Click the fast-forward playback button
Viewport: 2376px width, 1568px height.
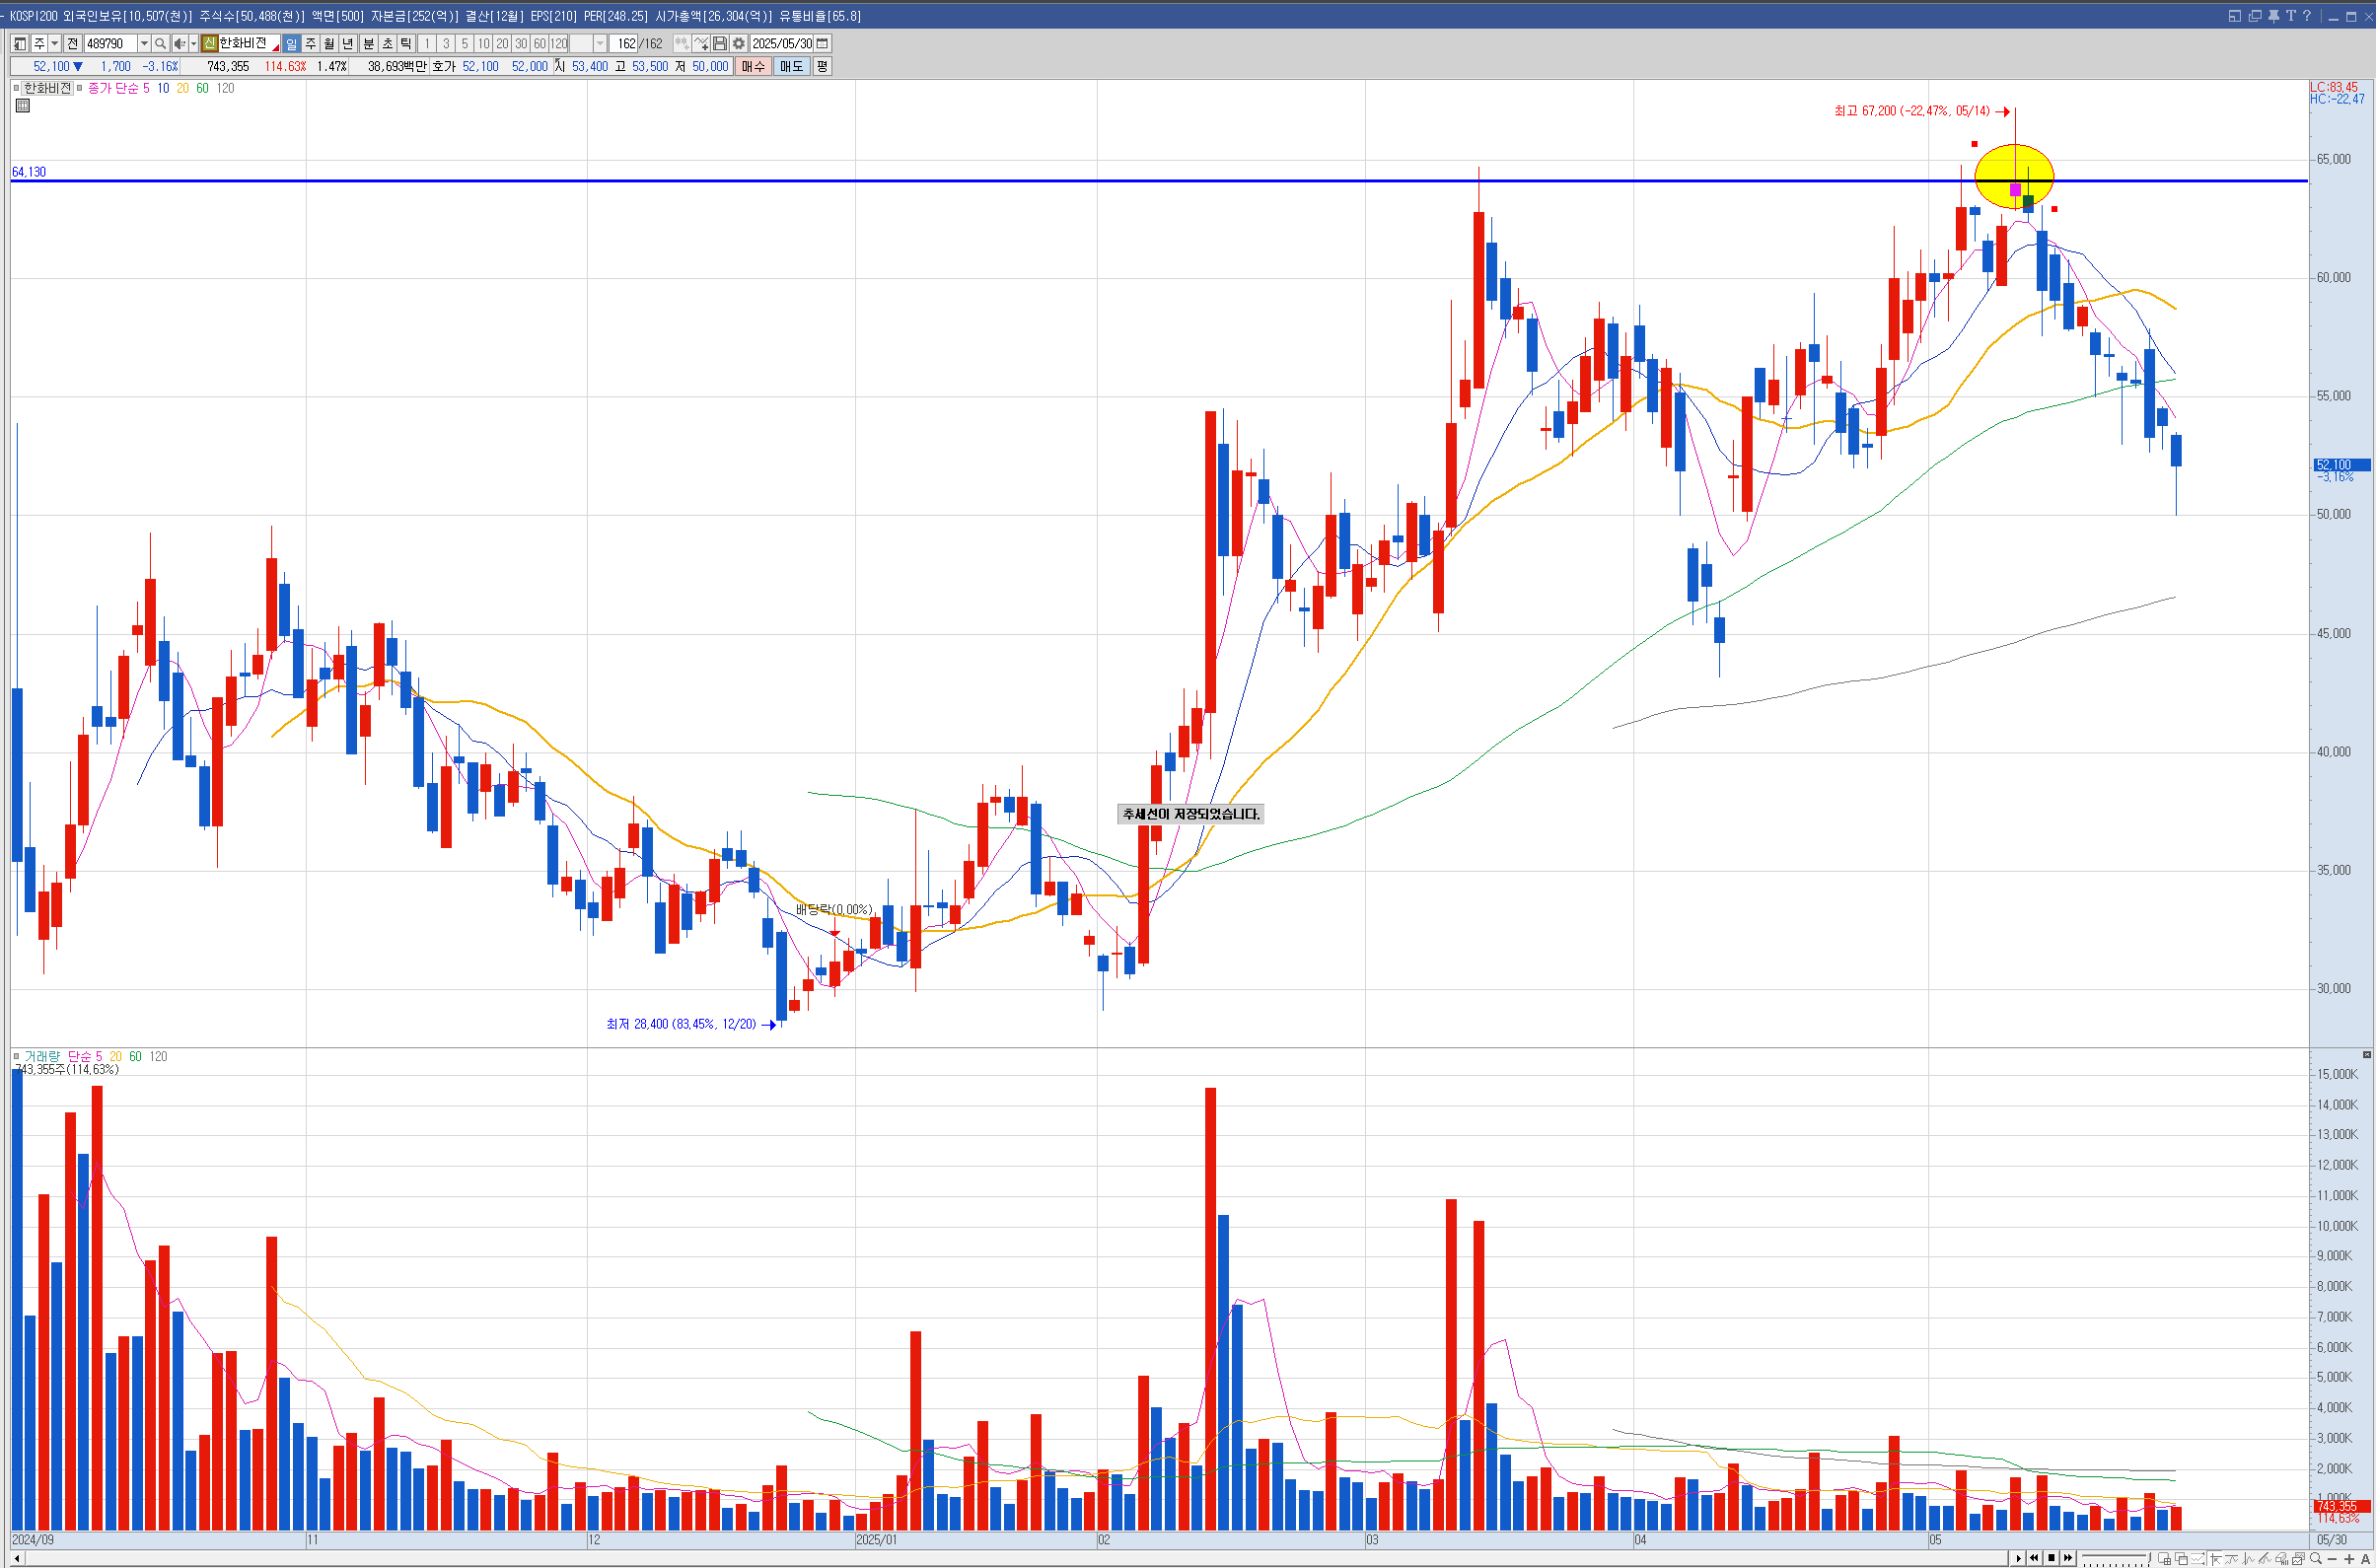pyautogui.click(x=2068, y=1558)
